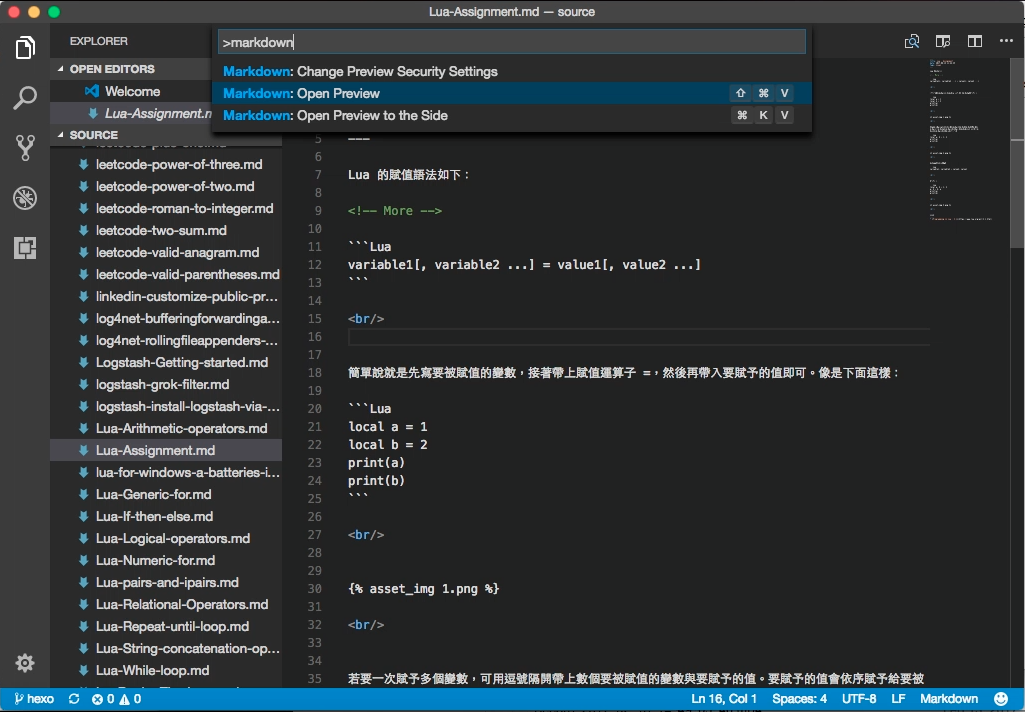Click the command palette input field
Image resolution: width=1025 pixels, height=712 pixels.
pyautogui.click(x=511, y=42)
